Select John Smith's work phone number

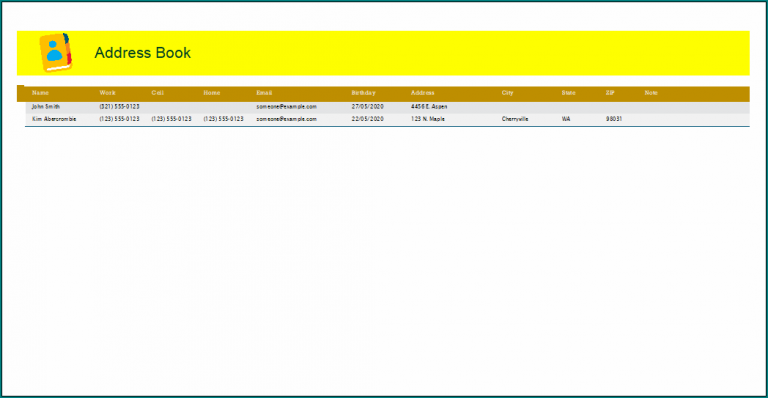click(x=120, y=106)
